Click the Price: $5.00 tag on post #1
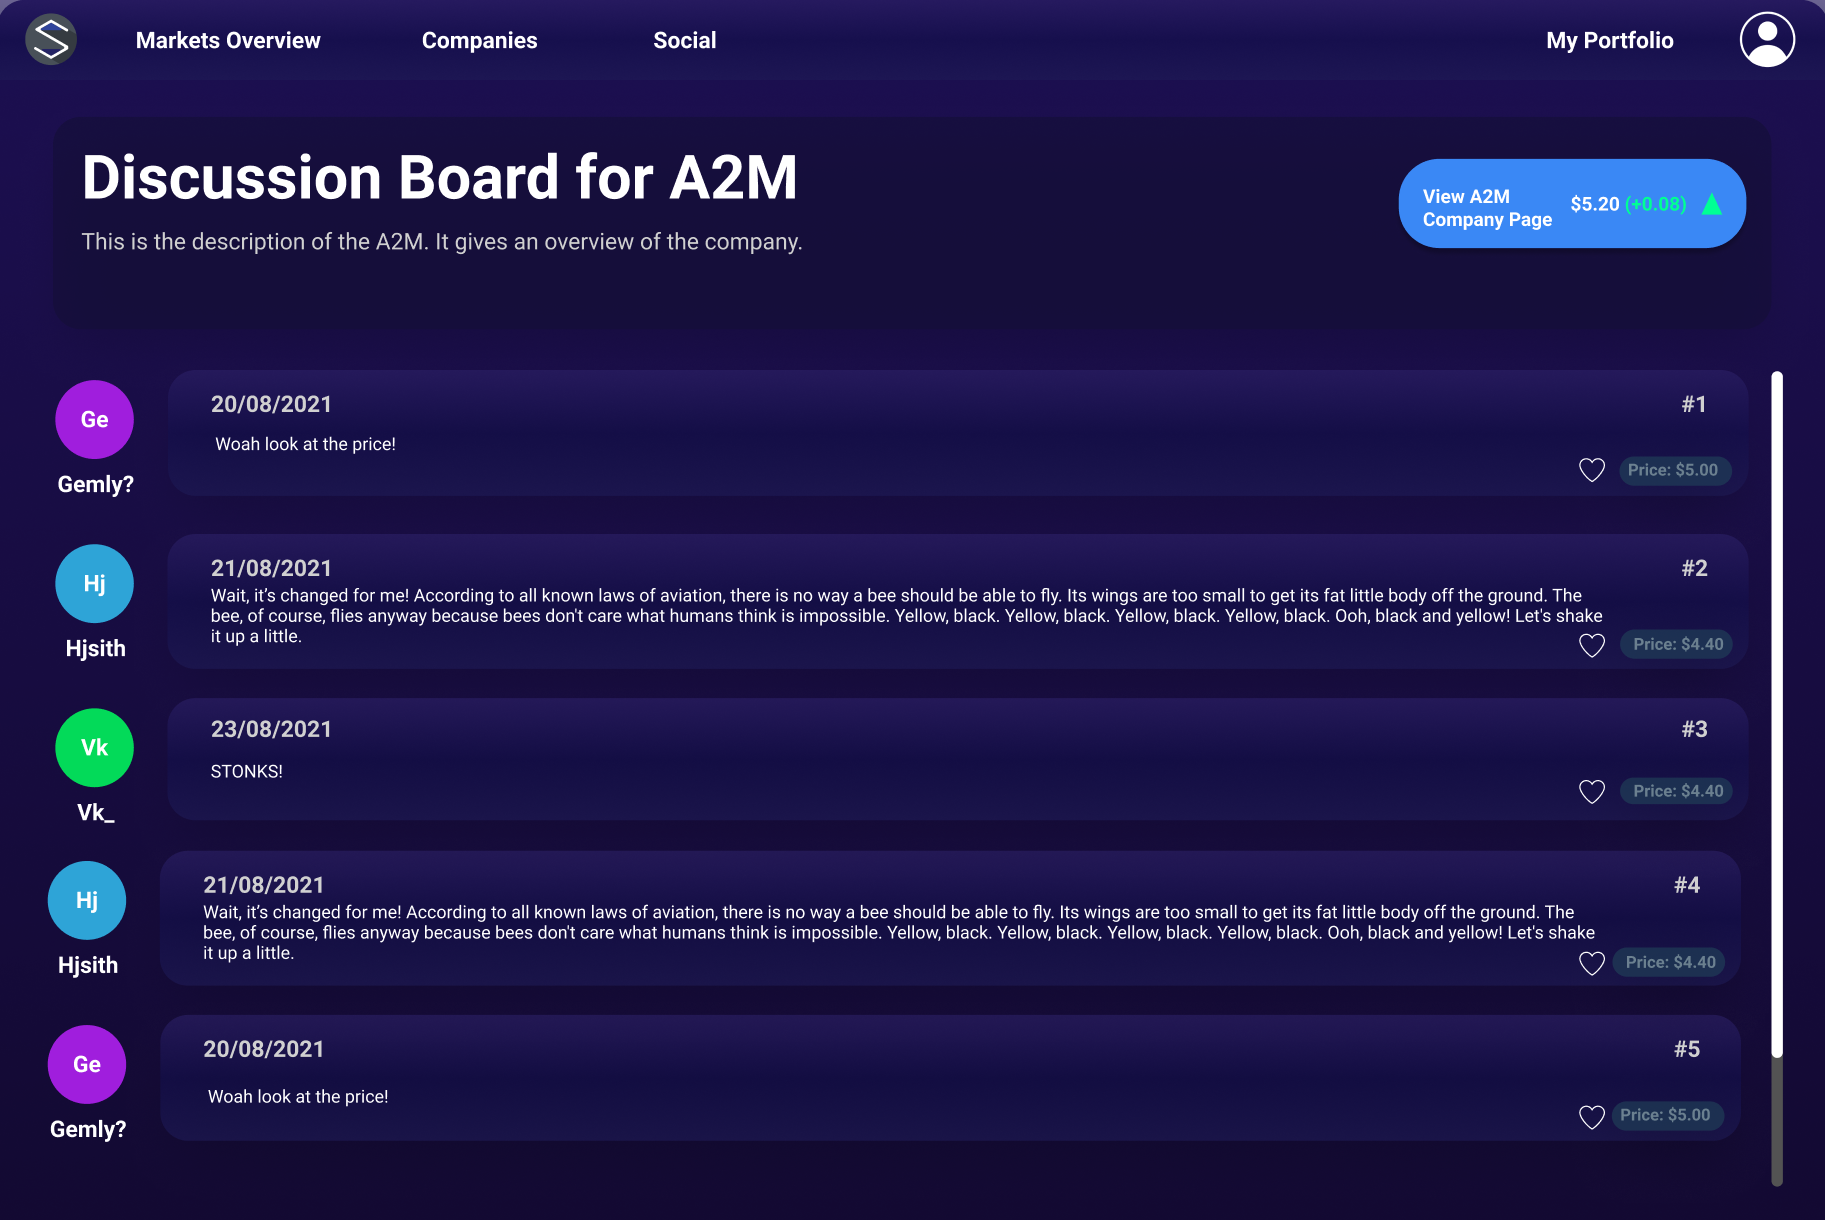 click(x=1674, y=470)
